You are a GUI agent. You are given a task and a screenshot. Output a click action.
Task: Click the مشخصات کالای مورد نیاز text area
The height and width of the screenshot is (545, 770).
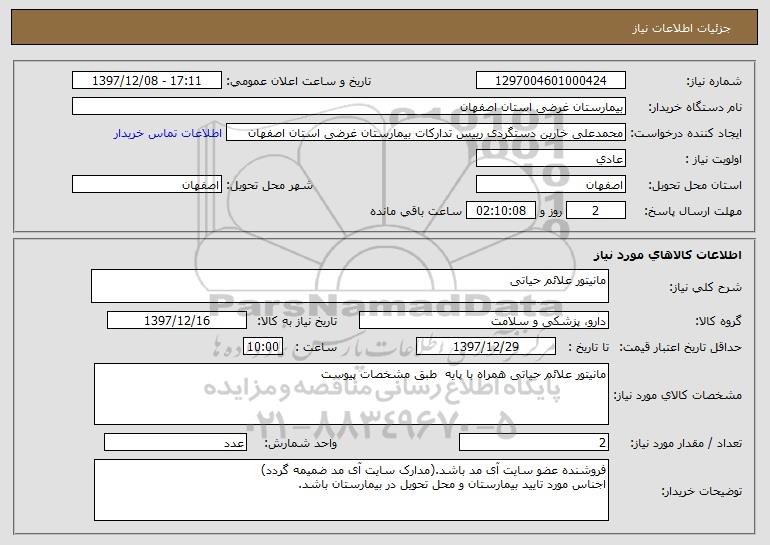351,394
